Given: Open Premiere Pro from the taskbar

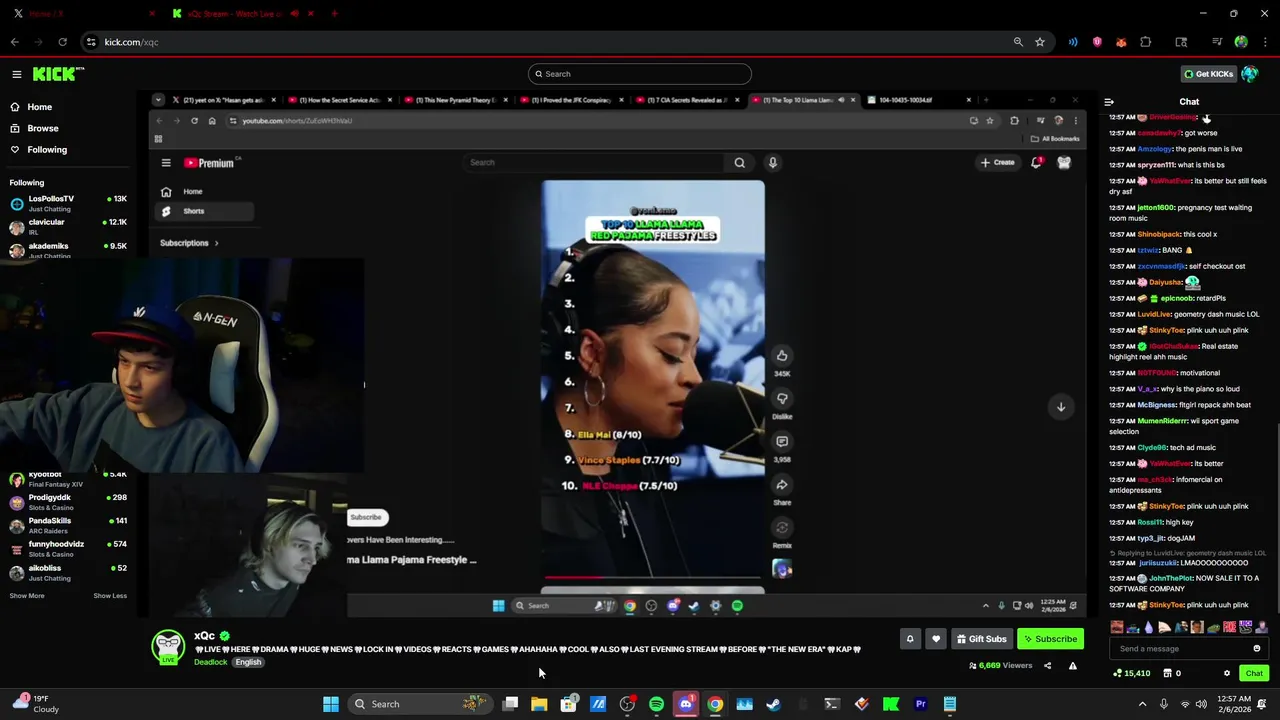Looking at the screenshot, I should [x=920, y=704].
